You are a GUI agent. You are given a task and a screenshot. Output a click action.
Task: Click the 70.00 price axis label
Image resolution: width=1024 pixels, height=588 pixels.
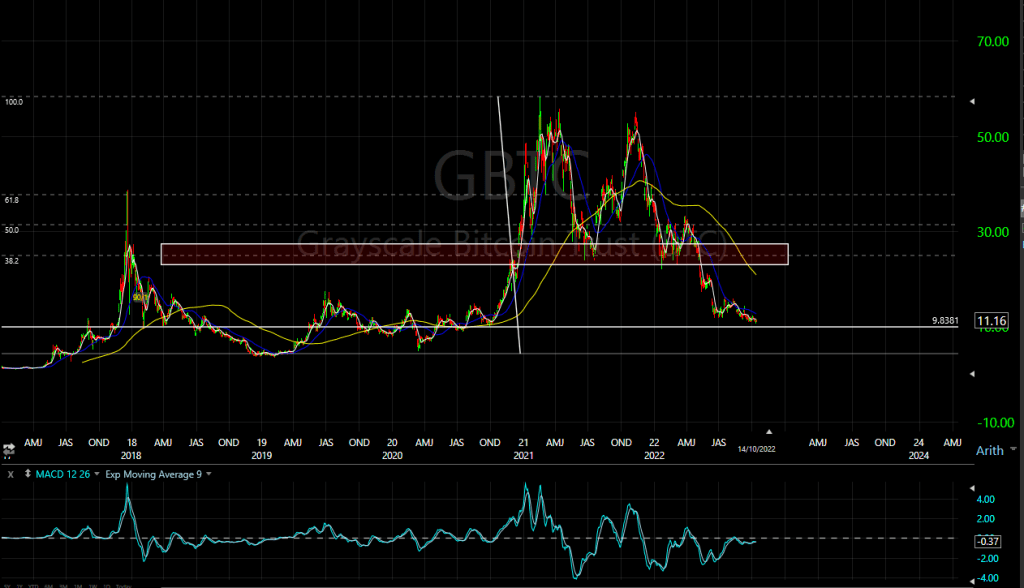(996, 42)
